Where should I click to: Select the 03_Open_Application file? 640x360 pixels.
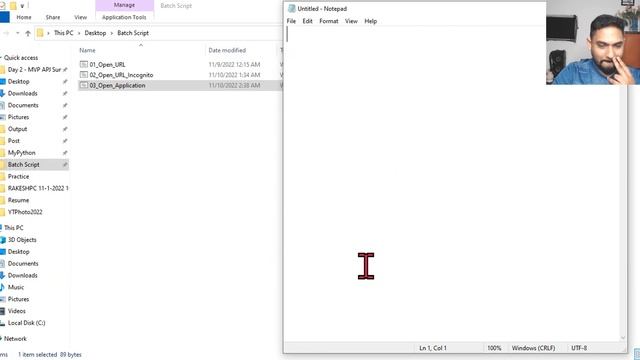pyautogui.click(x=117, y=85)
